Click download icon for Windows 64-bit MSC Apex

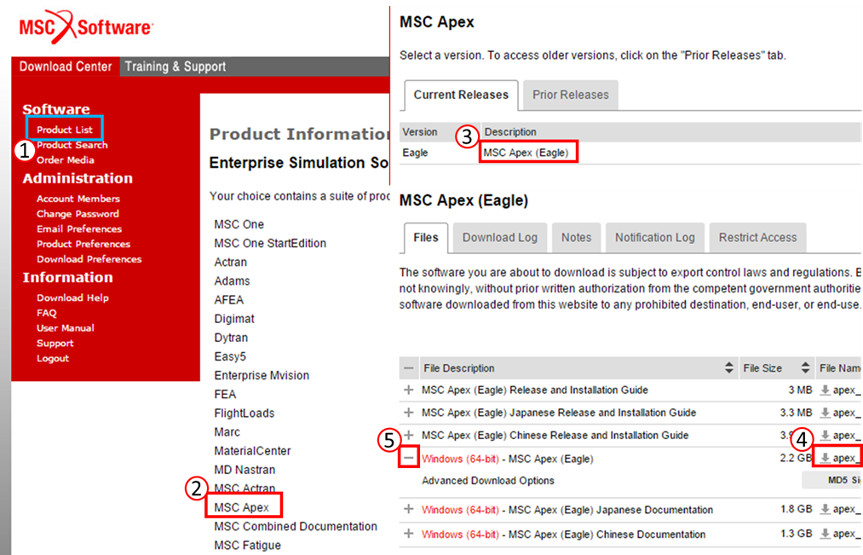[x=825, y=458]
